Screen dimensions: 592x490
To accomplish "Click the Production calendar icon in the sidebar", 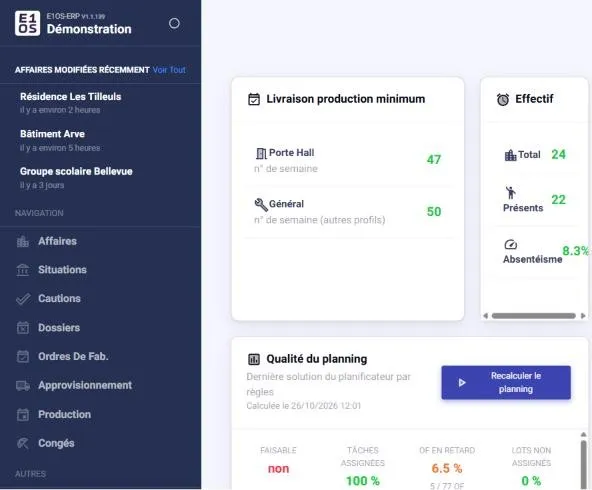I will coord(23,414).
